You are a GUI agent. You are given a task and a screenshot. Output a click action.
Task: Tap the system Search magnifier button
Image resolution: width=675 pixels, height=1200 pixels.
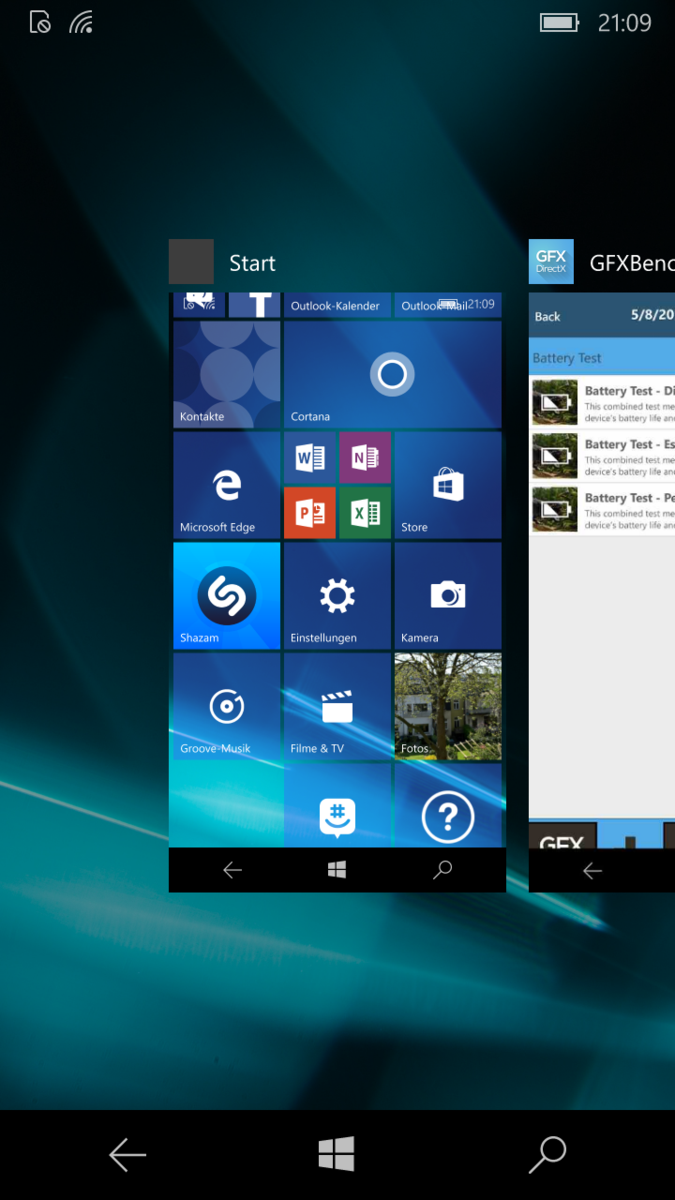pos(547,1155)
